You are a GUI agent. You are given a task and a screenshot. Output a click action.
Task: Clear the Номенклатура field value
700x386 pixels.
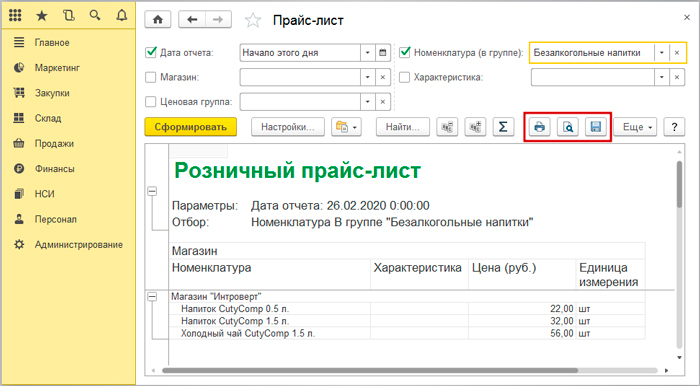[677, 53]
